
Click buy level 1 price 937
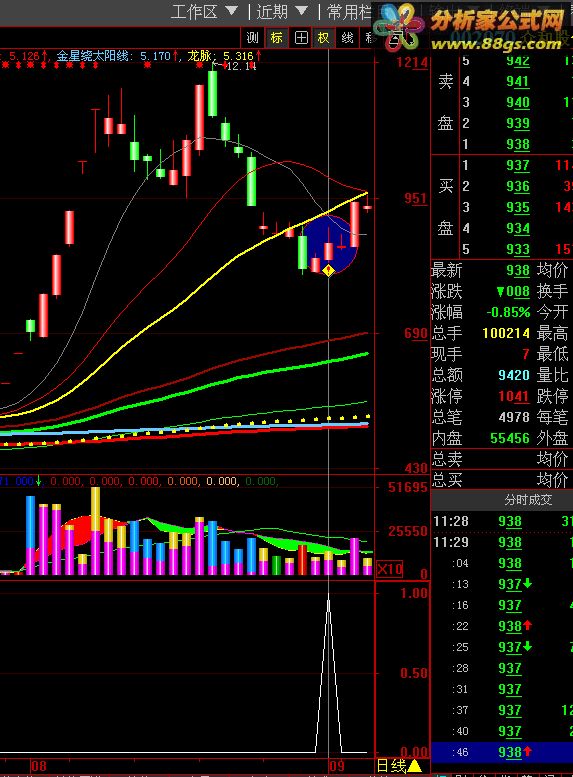[x=517, y=165]
